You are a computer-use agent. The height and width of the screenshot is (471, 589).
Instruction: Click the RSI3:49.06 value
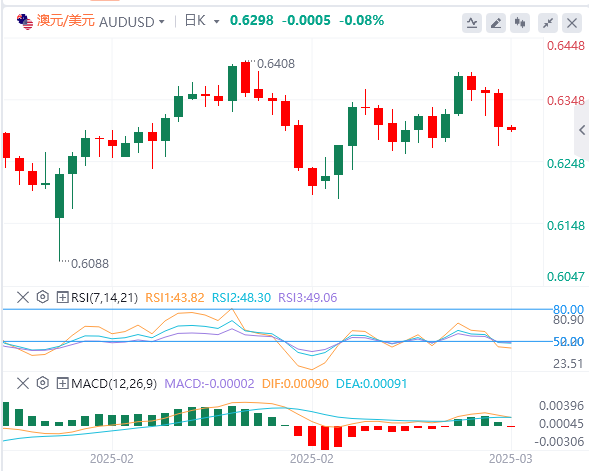point(308,297)
